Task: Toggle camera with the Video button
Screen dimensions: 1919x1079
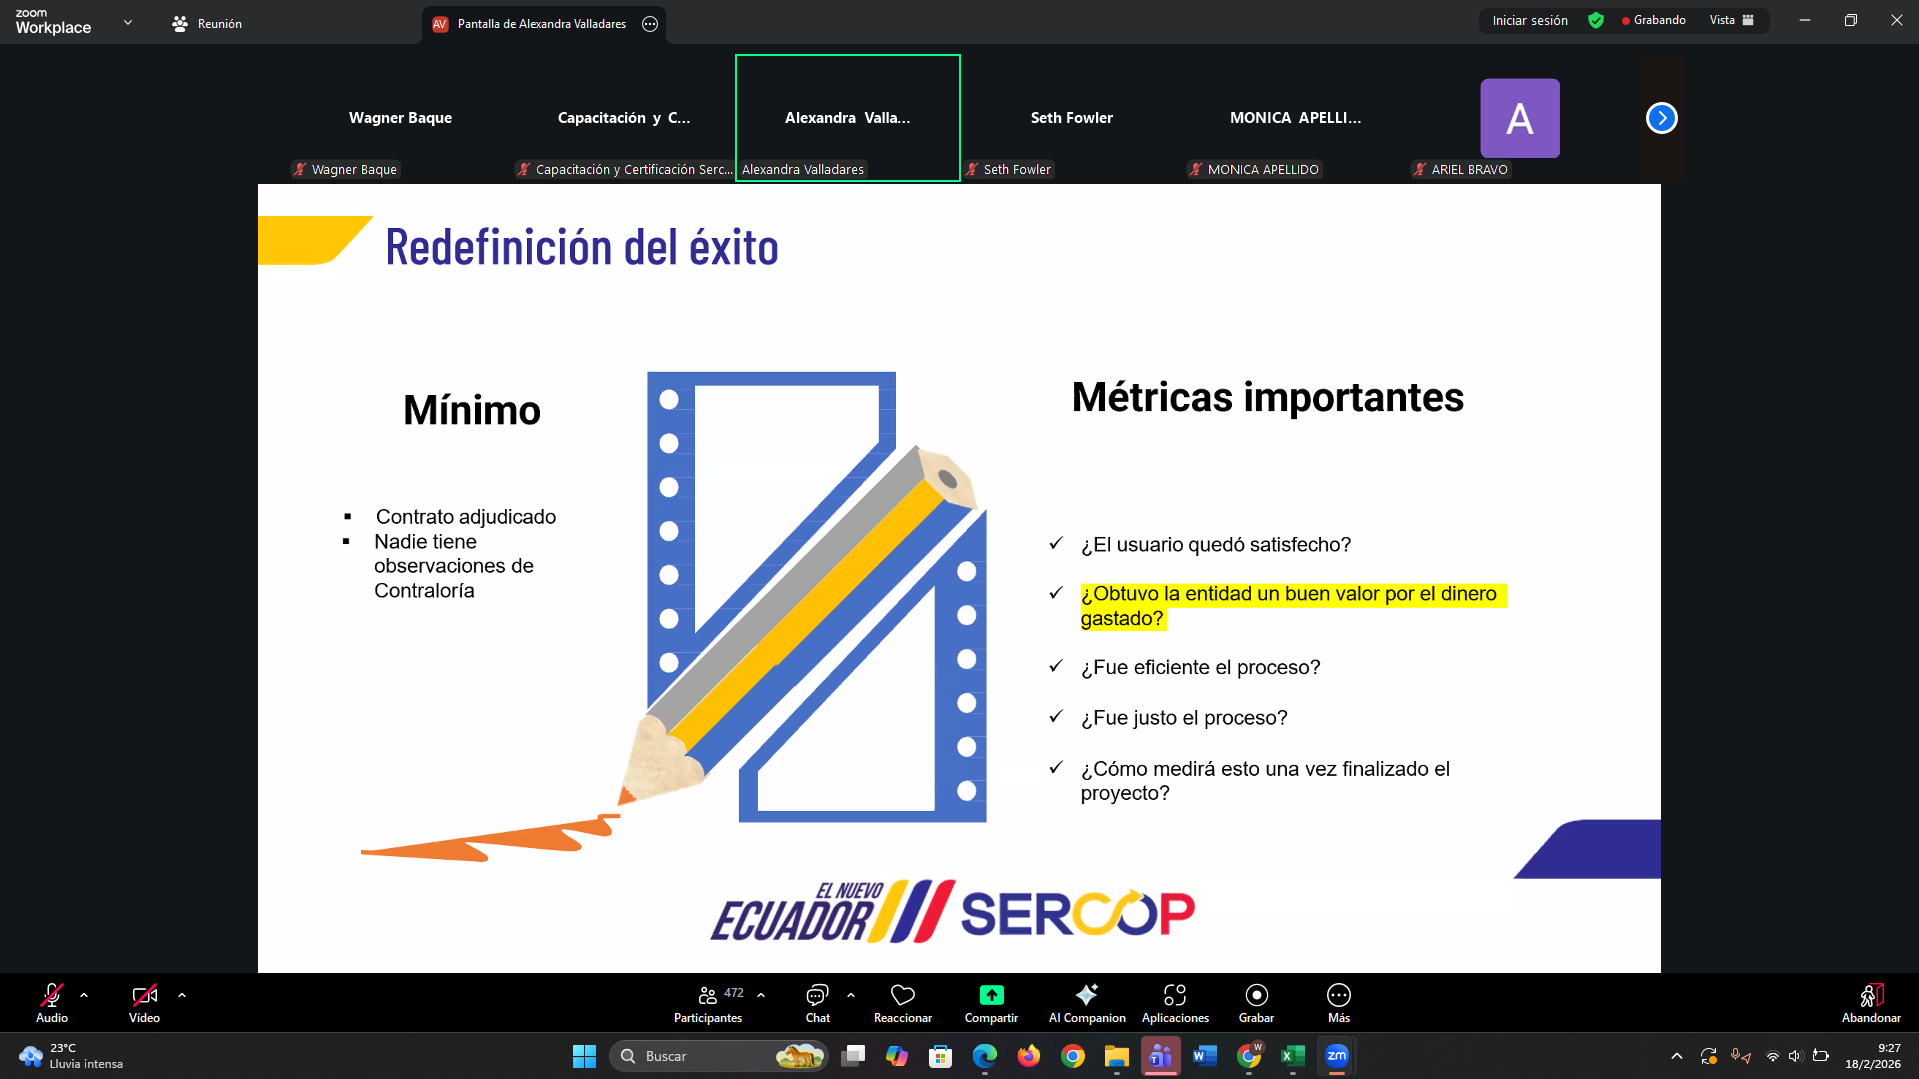Action: click(144, 1003)
